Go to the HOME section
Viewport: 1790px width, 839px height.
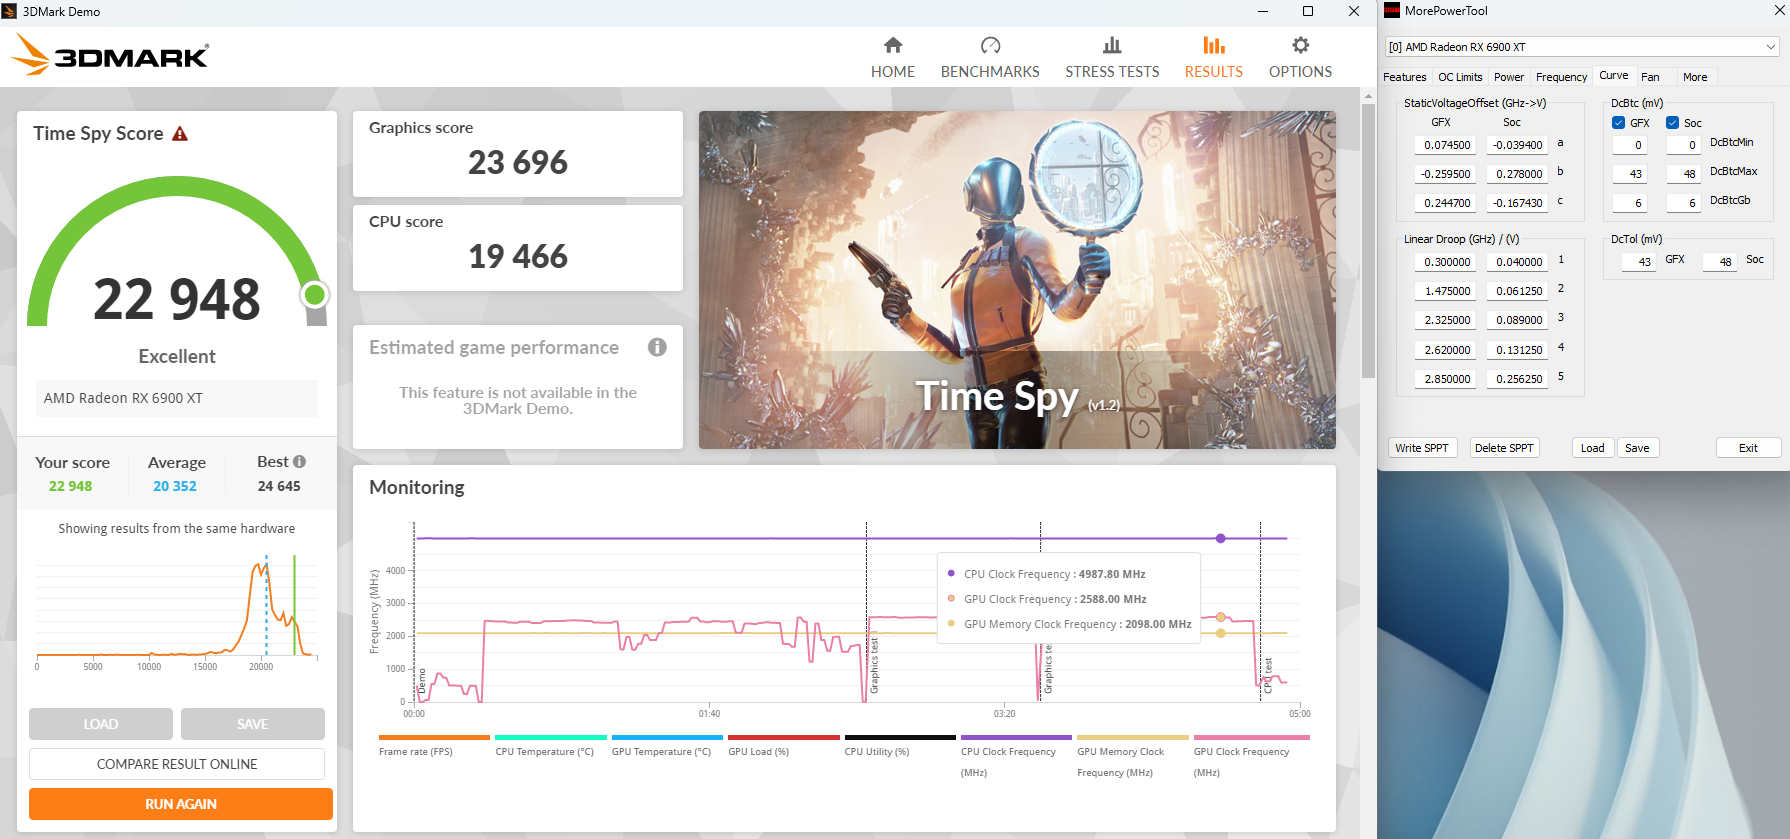coord(892,58)
